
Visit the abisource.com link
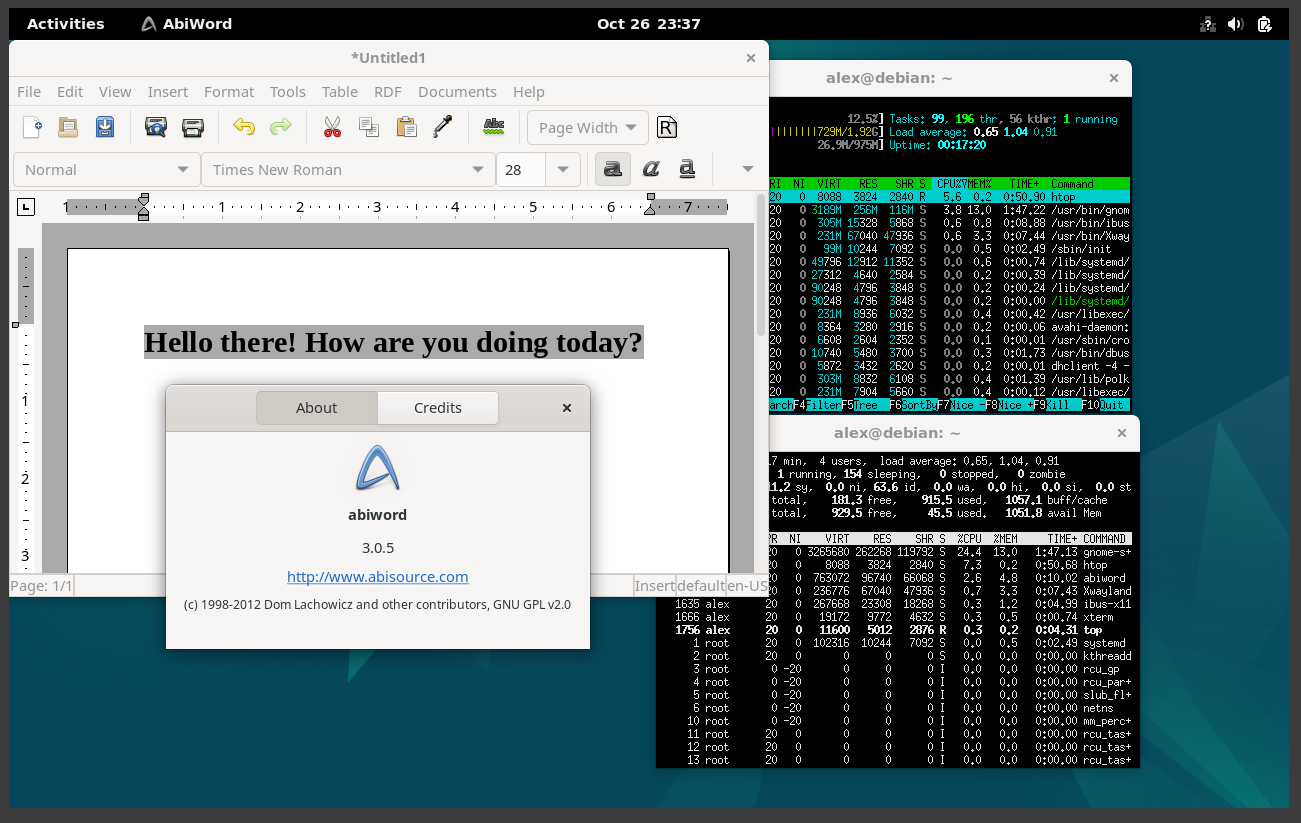377,576
